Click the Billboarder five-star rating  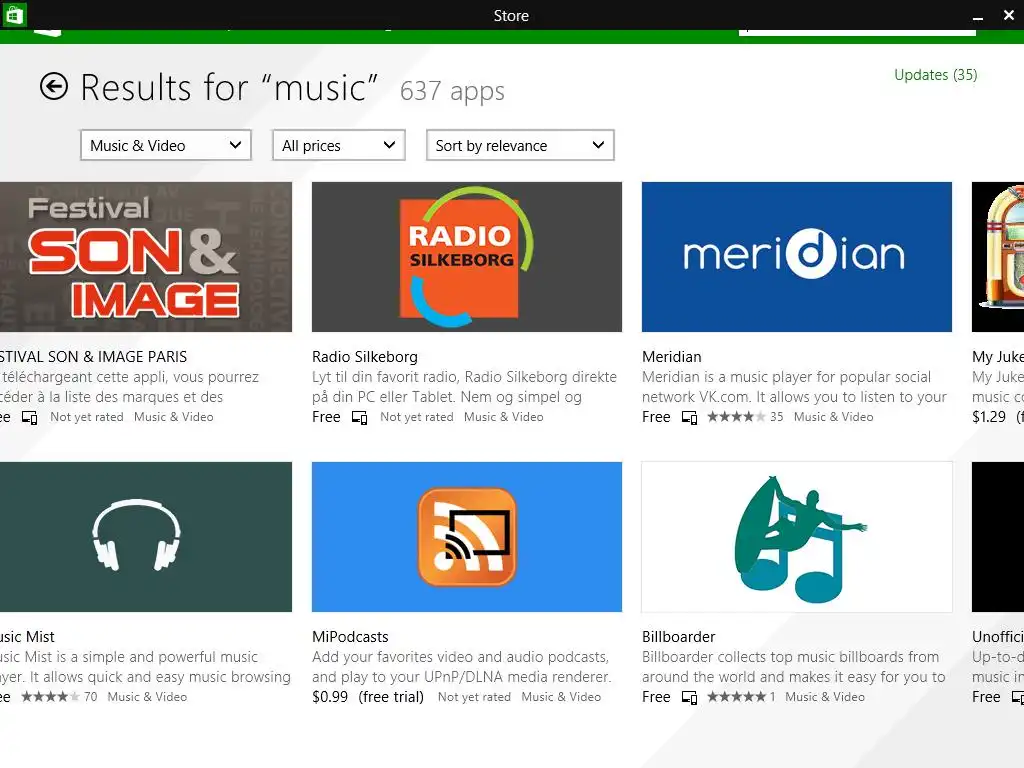736,697
